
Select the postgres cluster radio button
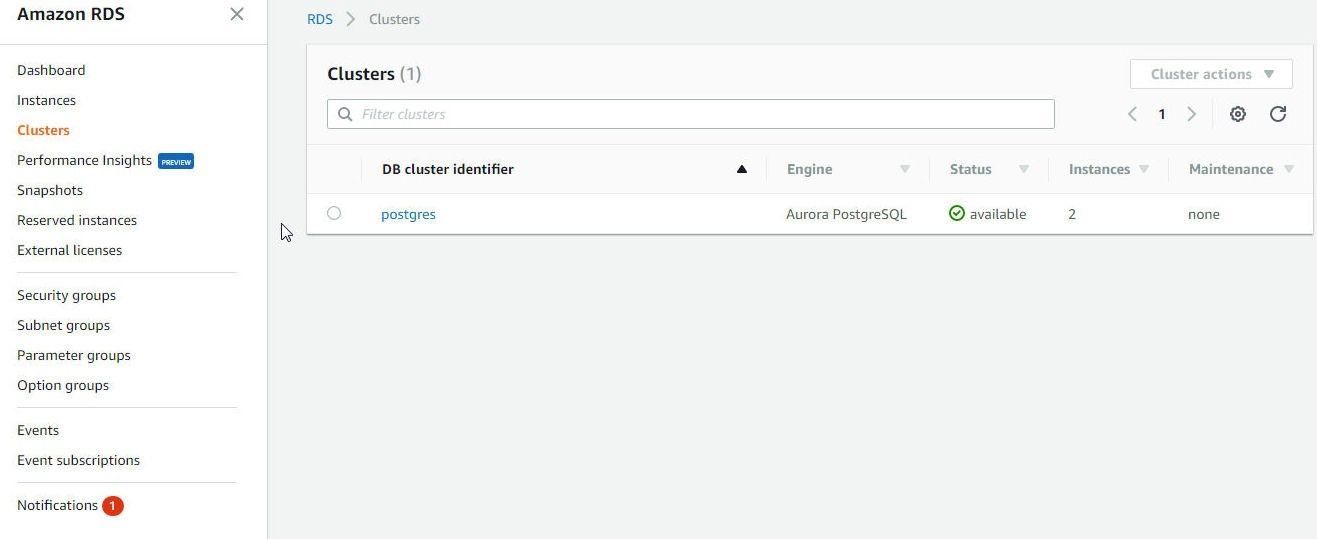(334, 213)
